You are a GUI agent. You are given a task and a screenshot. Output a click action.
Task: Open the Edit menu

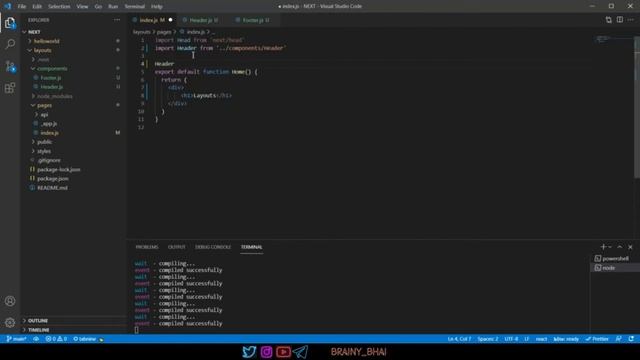pos(37,7)
